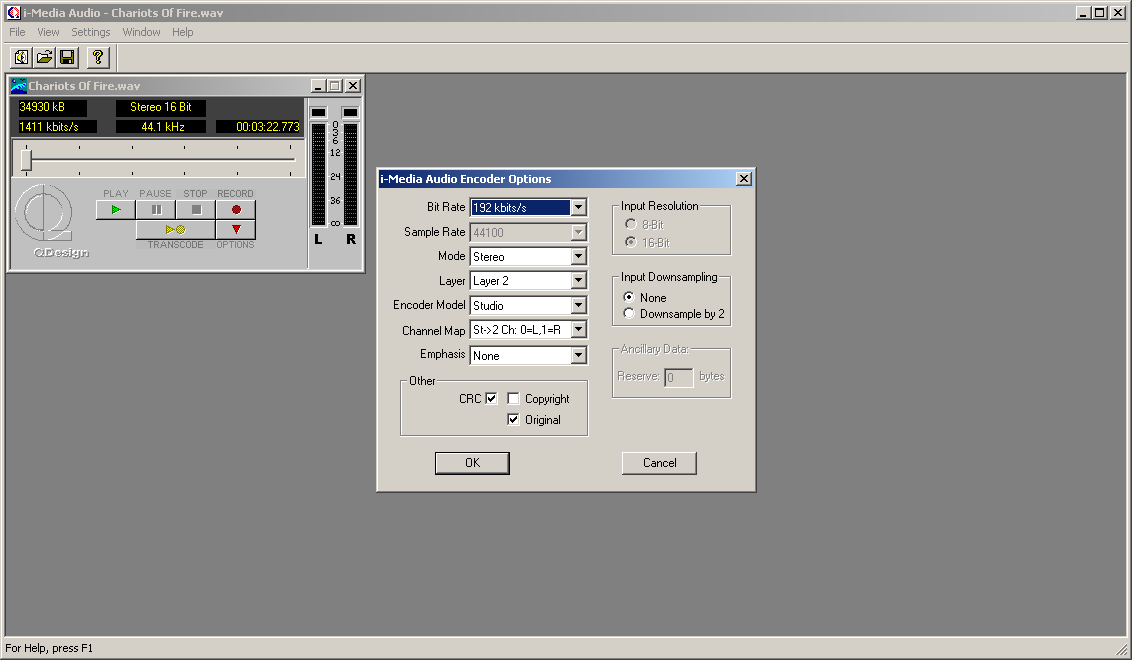
Task: Click the Chariots Of Fire.wav window icon
Action: pyautogui.click(x=19, y=86)
